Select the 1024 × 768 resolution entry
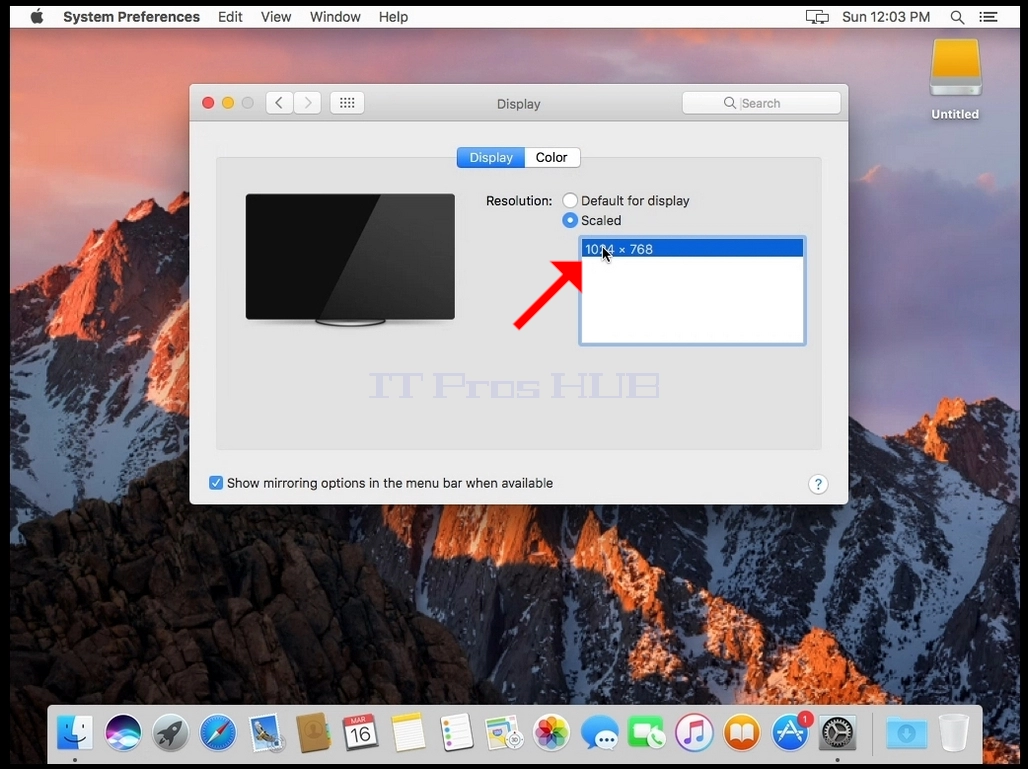This screenshot has height=769, width=1028. [692, 249]
